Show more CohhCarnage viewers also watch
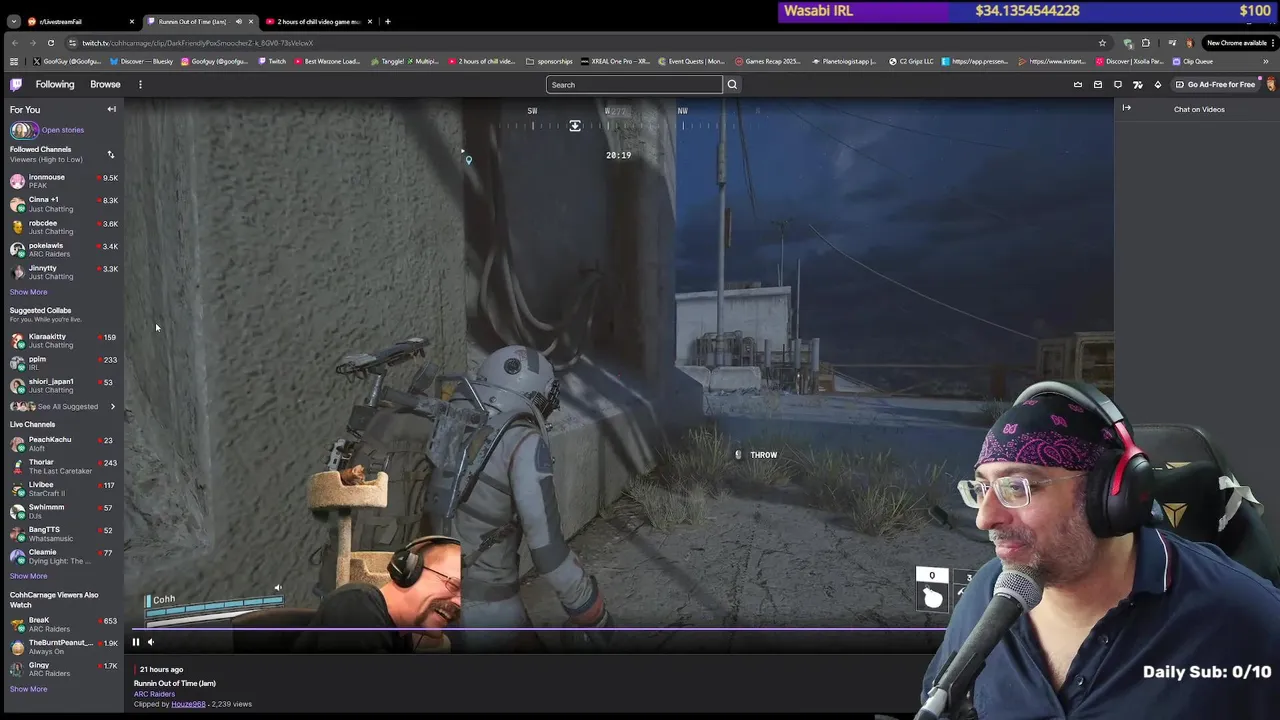The image size is (1280, 720). (28, 689)
